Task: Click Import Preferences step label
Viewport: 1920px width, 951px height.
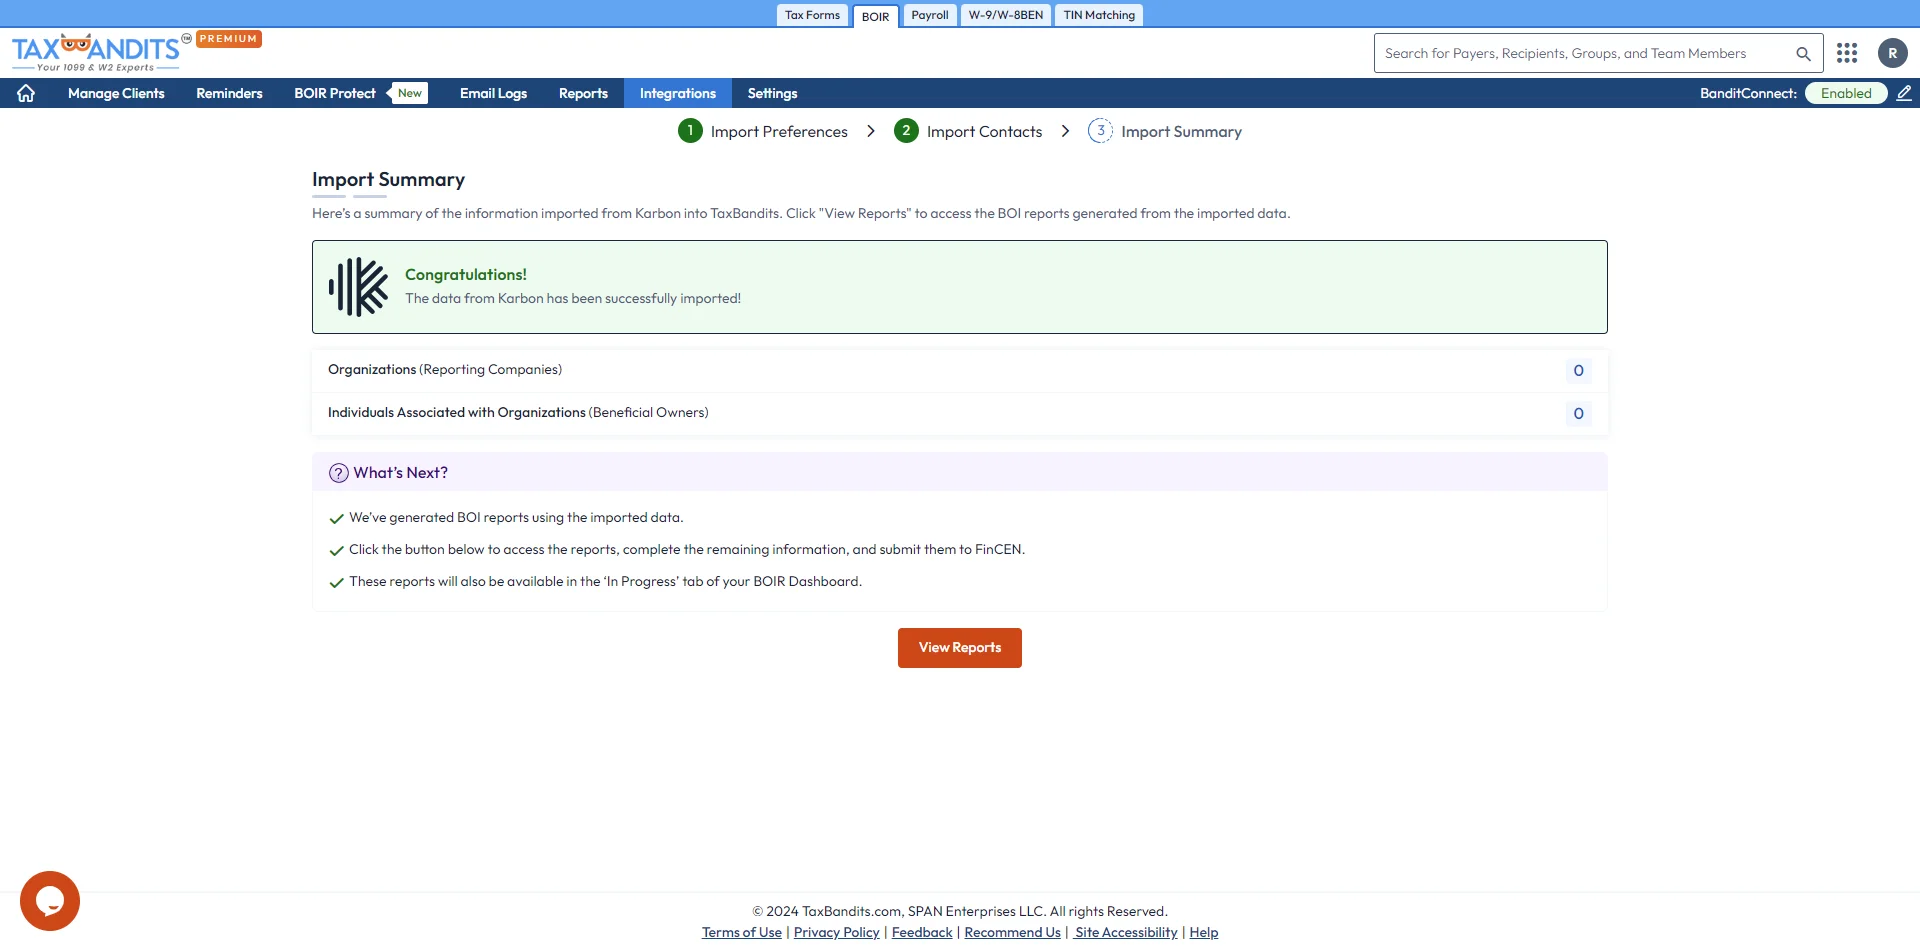Action: coord(779,132)
